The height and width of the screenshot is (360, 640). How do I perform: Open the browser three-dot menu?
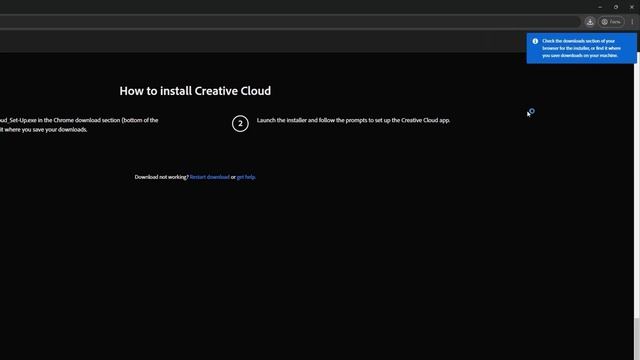[632, 22]
